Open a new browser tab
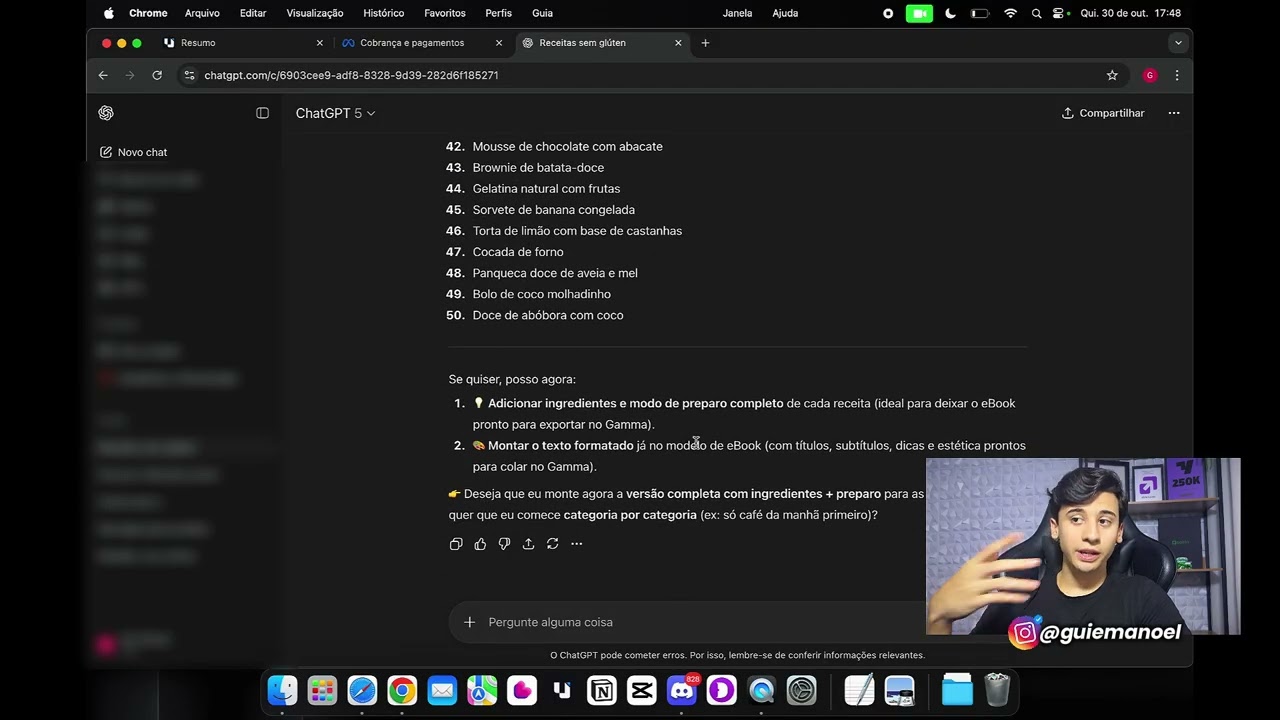 click(x=705, y=43)
